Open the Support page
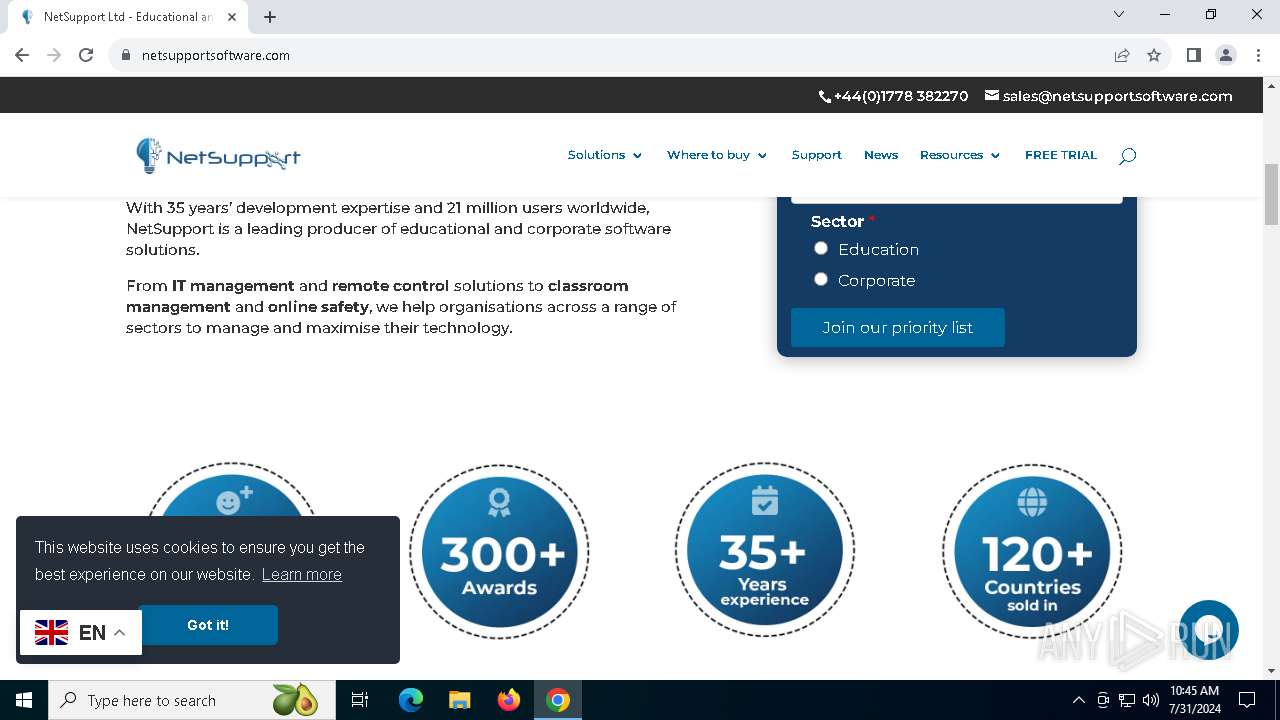 click(816, 155)
